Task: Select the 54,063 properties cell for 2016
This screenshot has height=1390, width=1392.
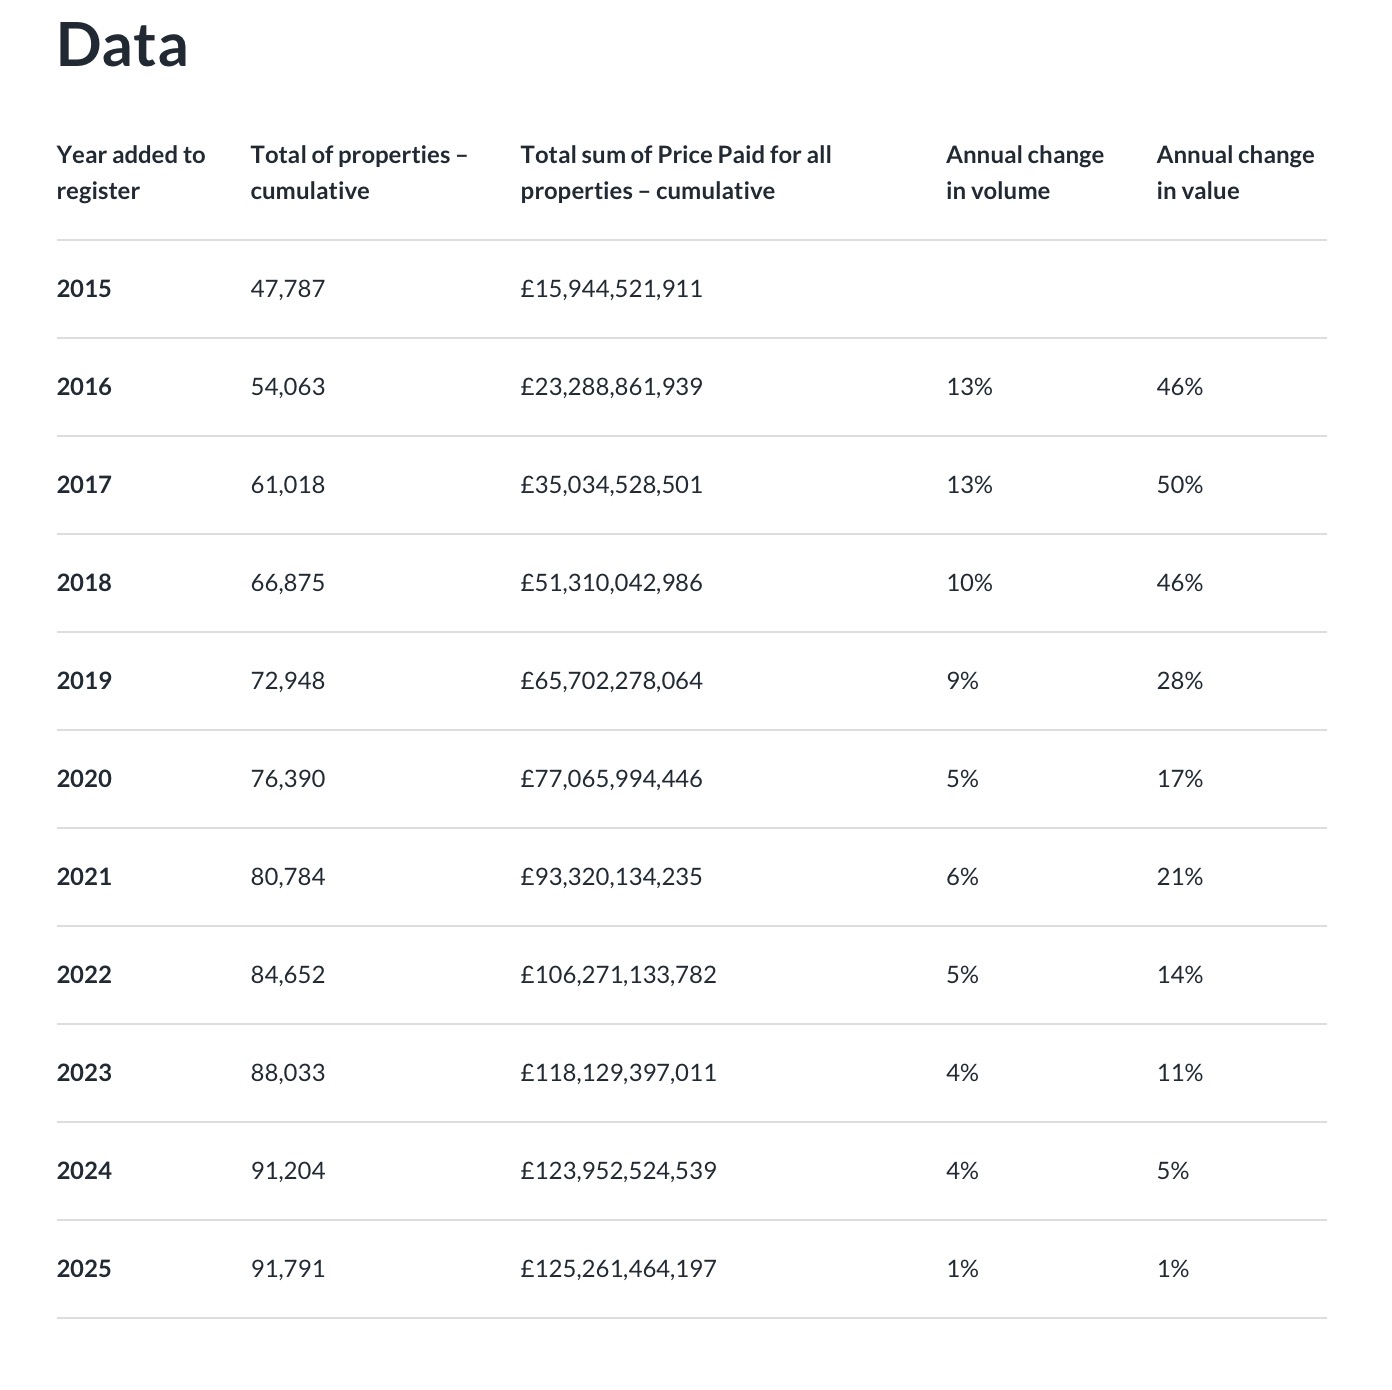Action: (288, 387)
